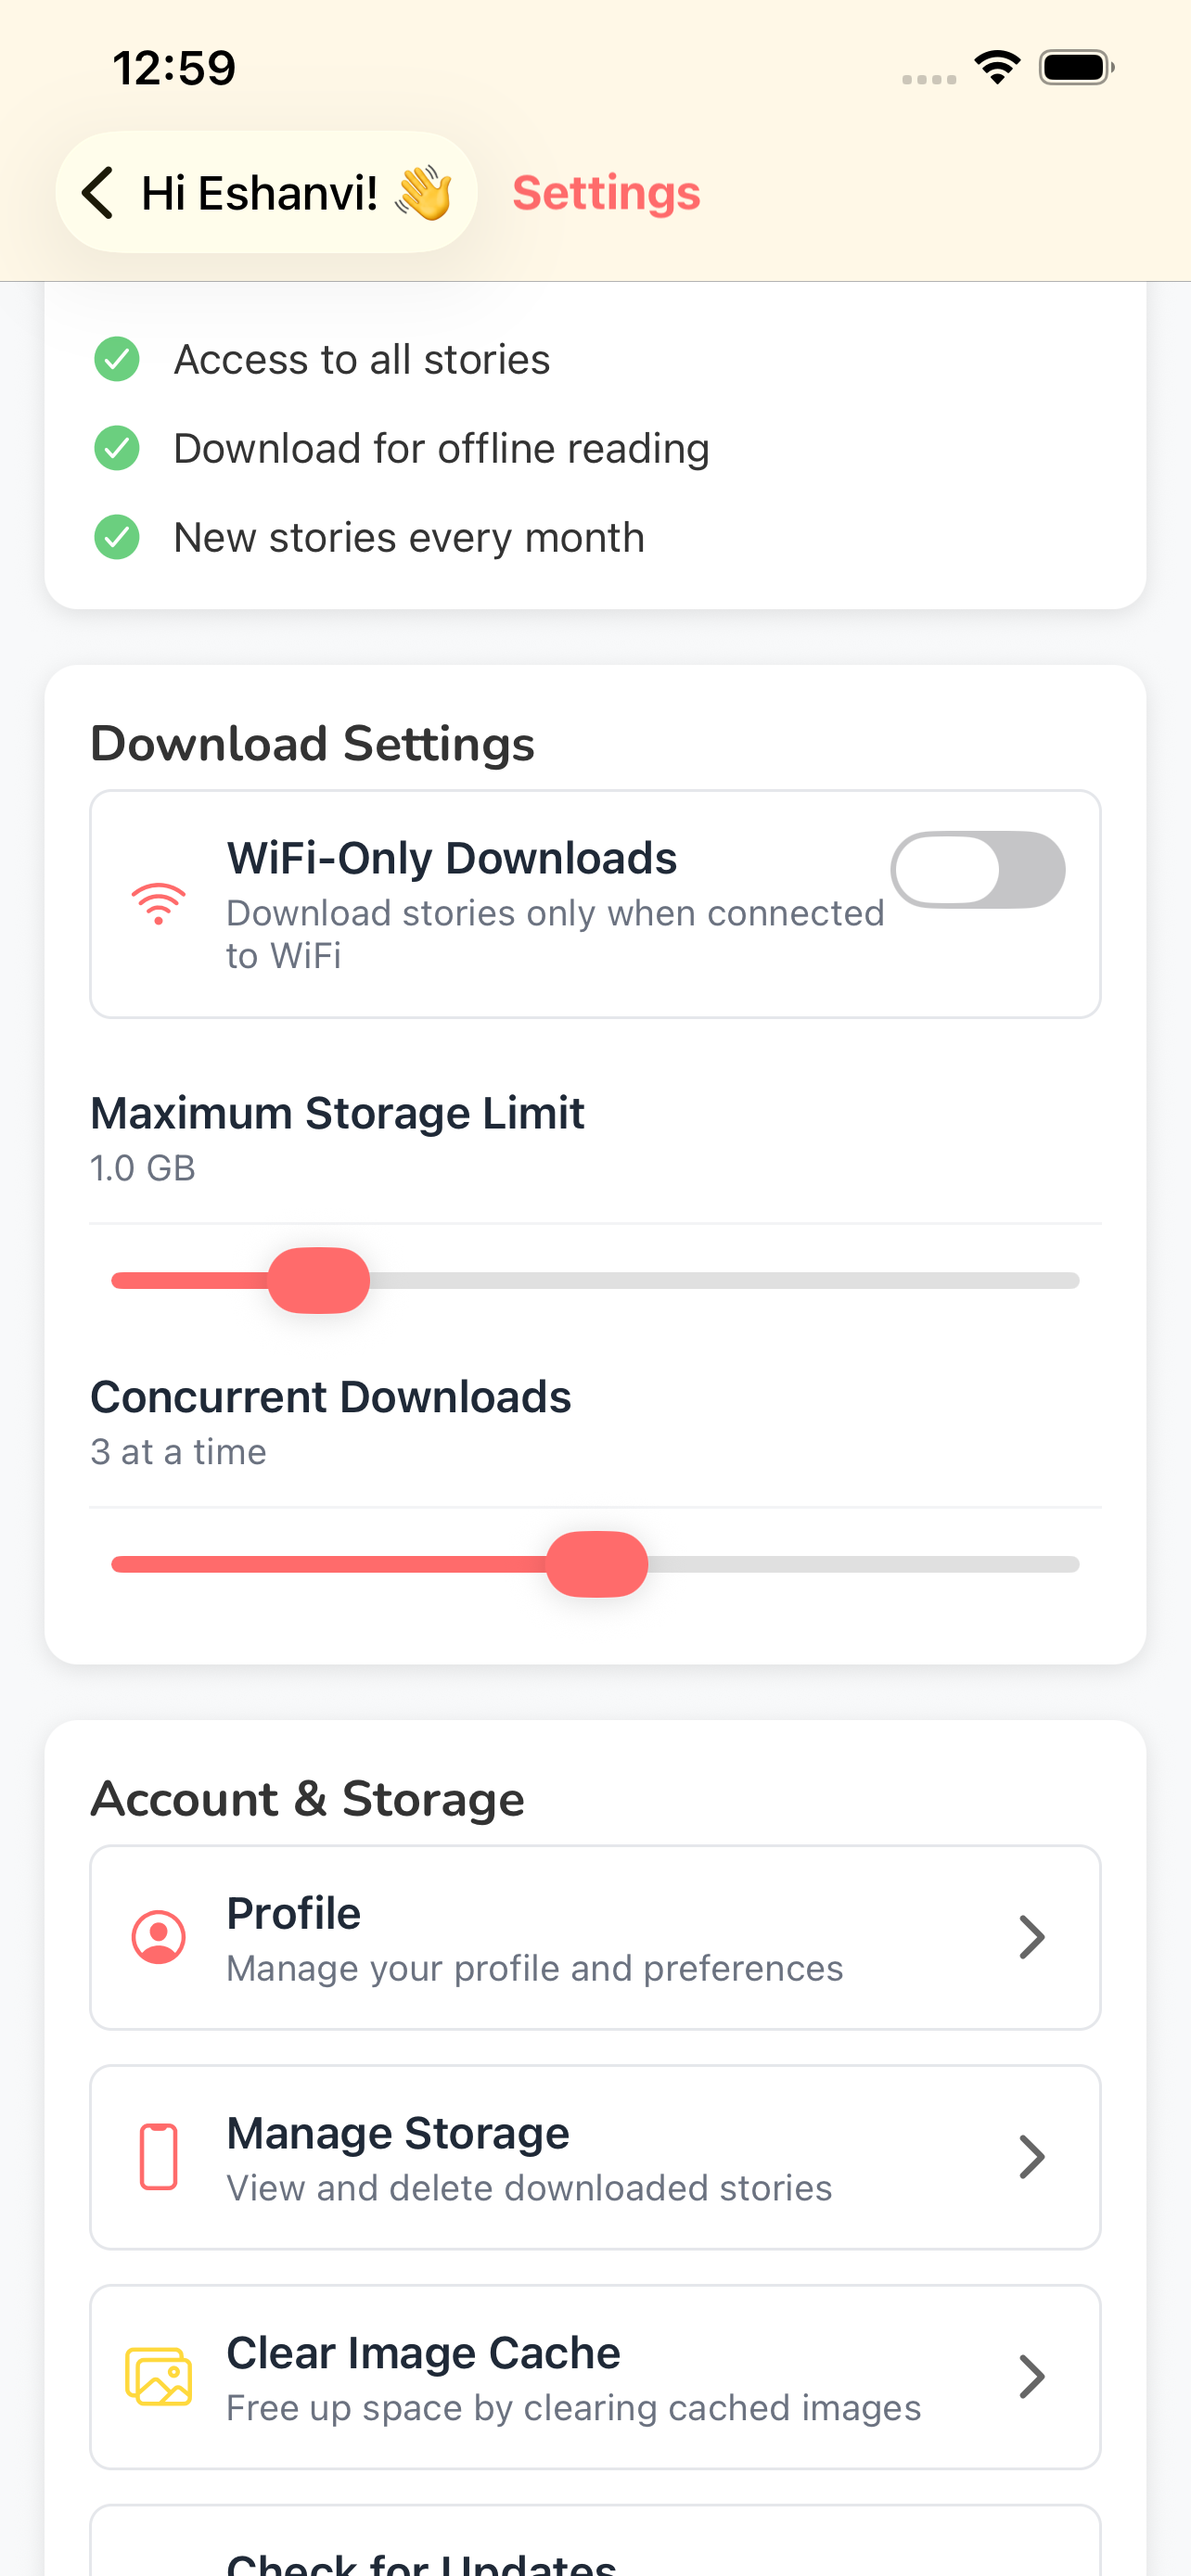This screenshot has width=1191, height=2576.
Task: Click the Maximum Storage Limit slider handle
Action: coord(318,1280)
